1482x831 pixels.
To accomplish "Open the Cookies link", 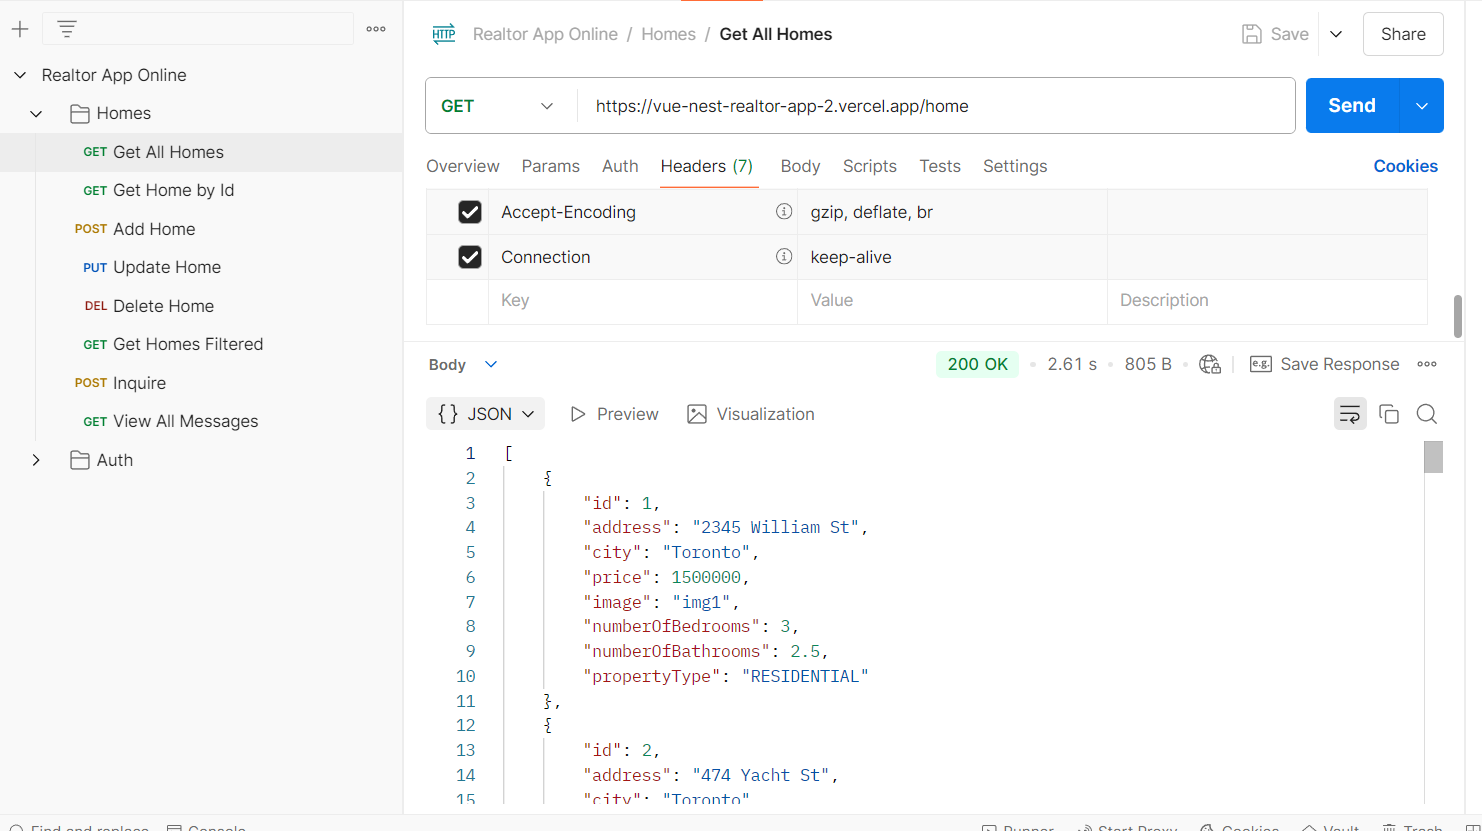I will 1405,166.
